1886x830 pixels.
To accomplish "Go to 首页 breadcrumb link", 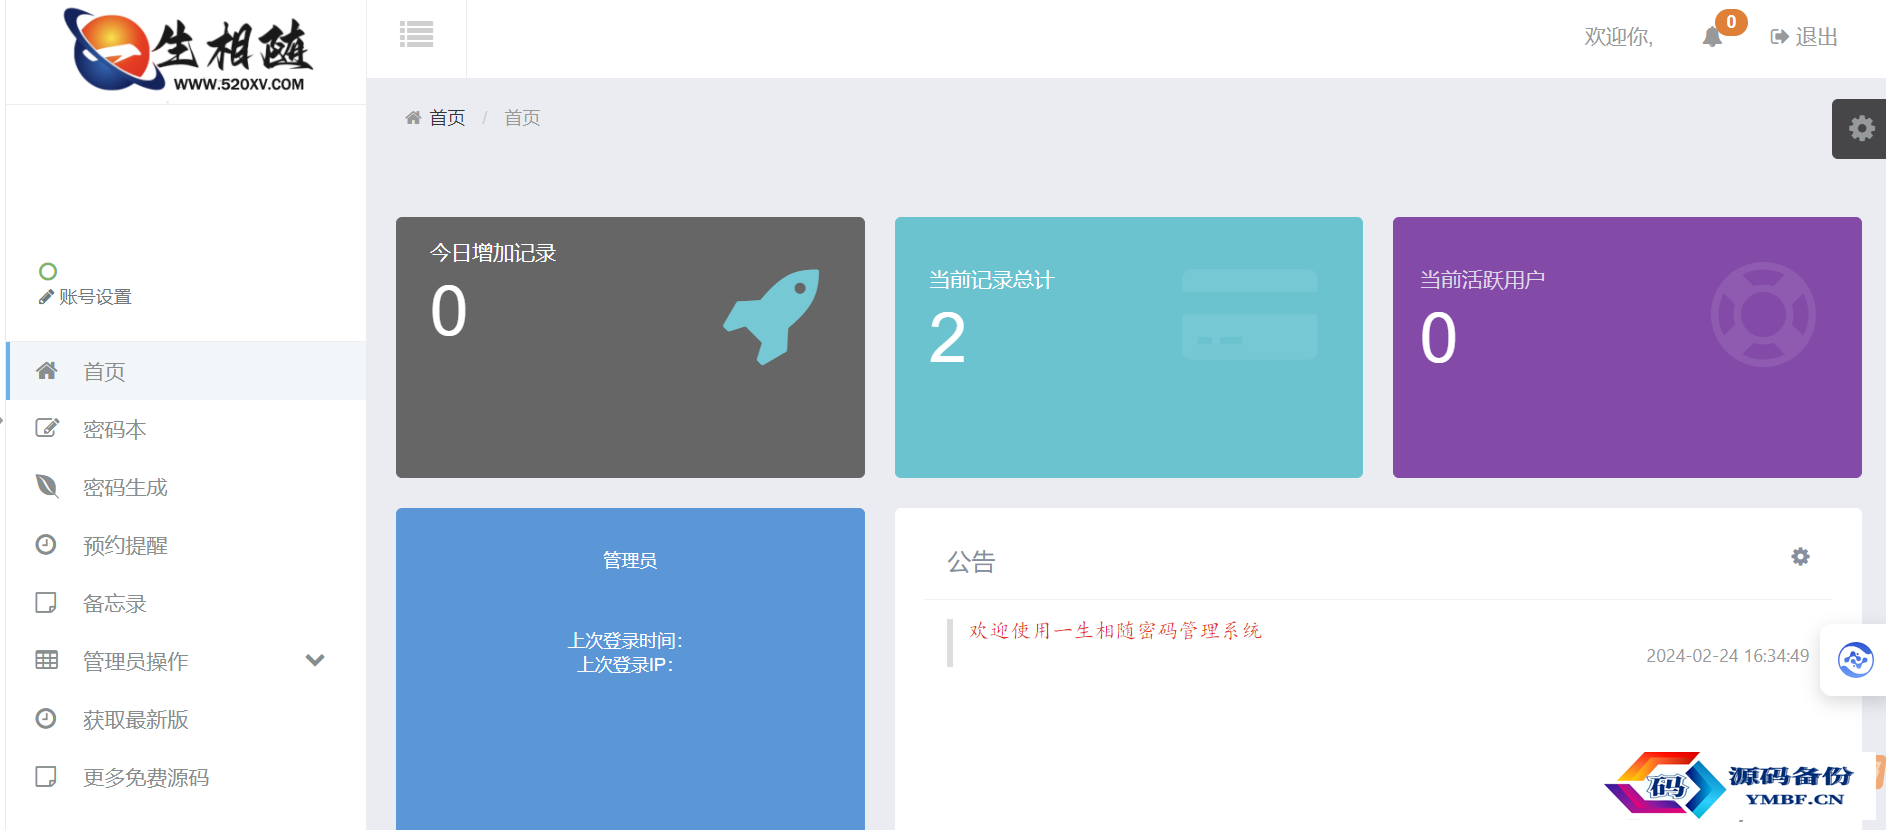I will coord(447,118).
